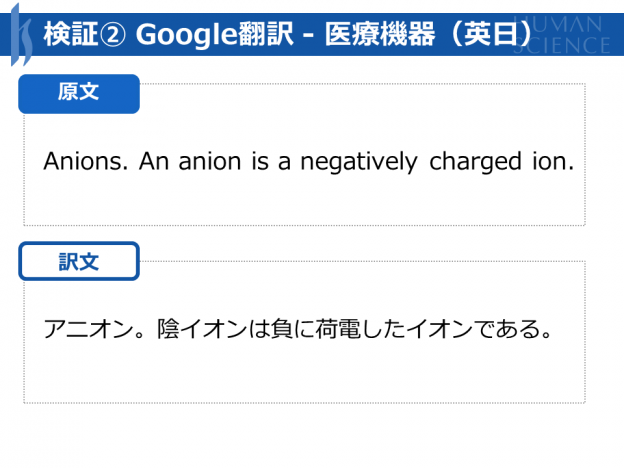This screenshot has width=624, height=468.
Task: Click the word "anion" in source sentence
Action: 210,161
